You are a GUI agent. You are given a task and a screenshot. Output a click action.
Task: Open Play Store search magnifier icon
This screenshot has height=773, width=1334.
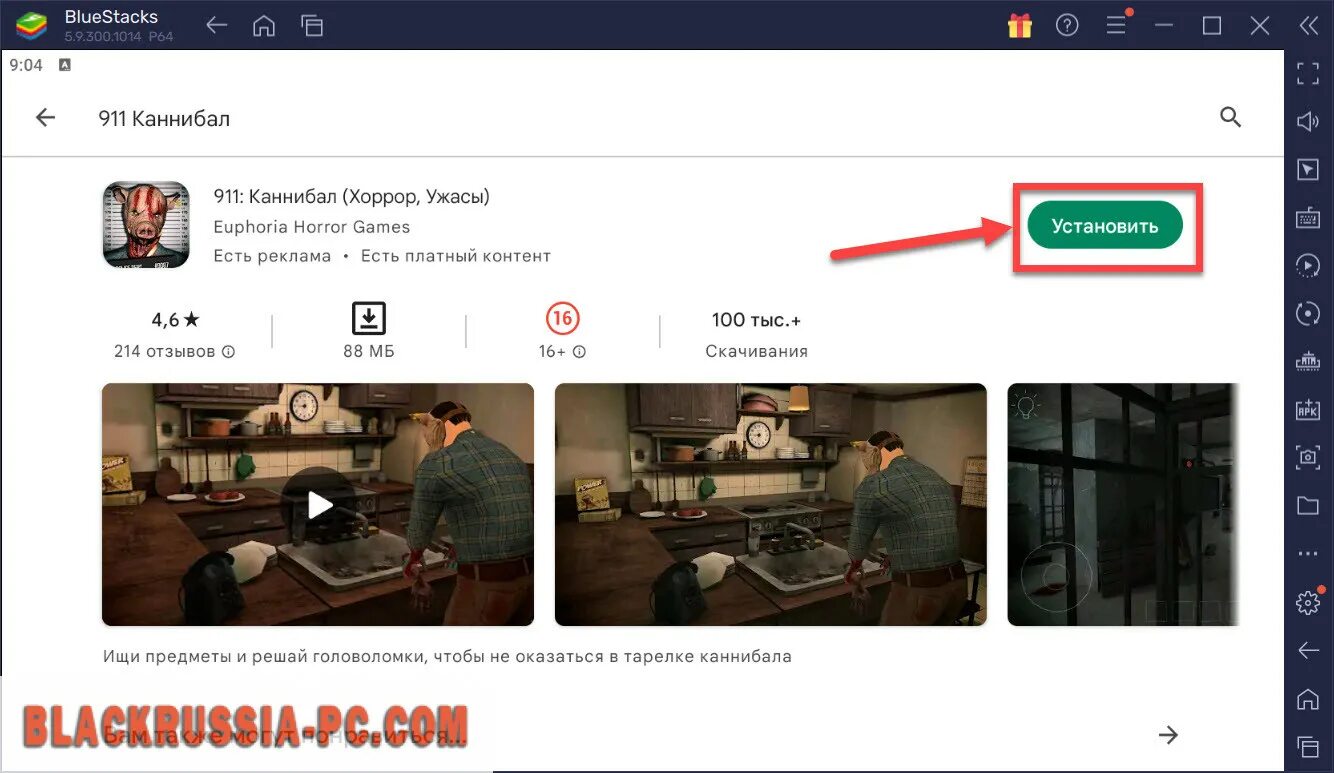coord(1231,118)
